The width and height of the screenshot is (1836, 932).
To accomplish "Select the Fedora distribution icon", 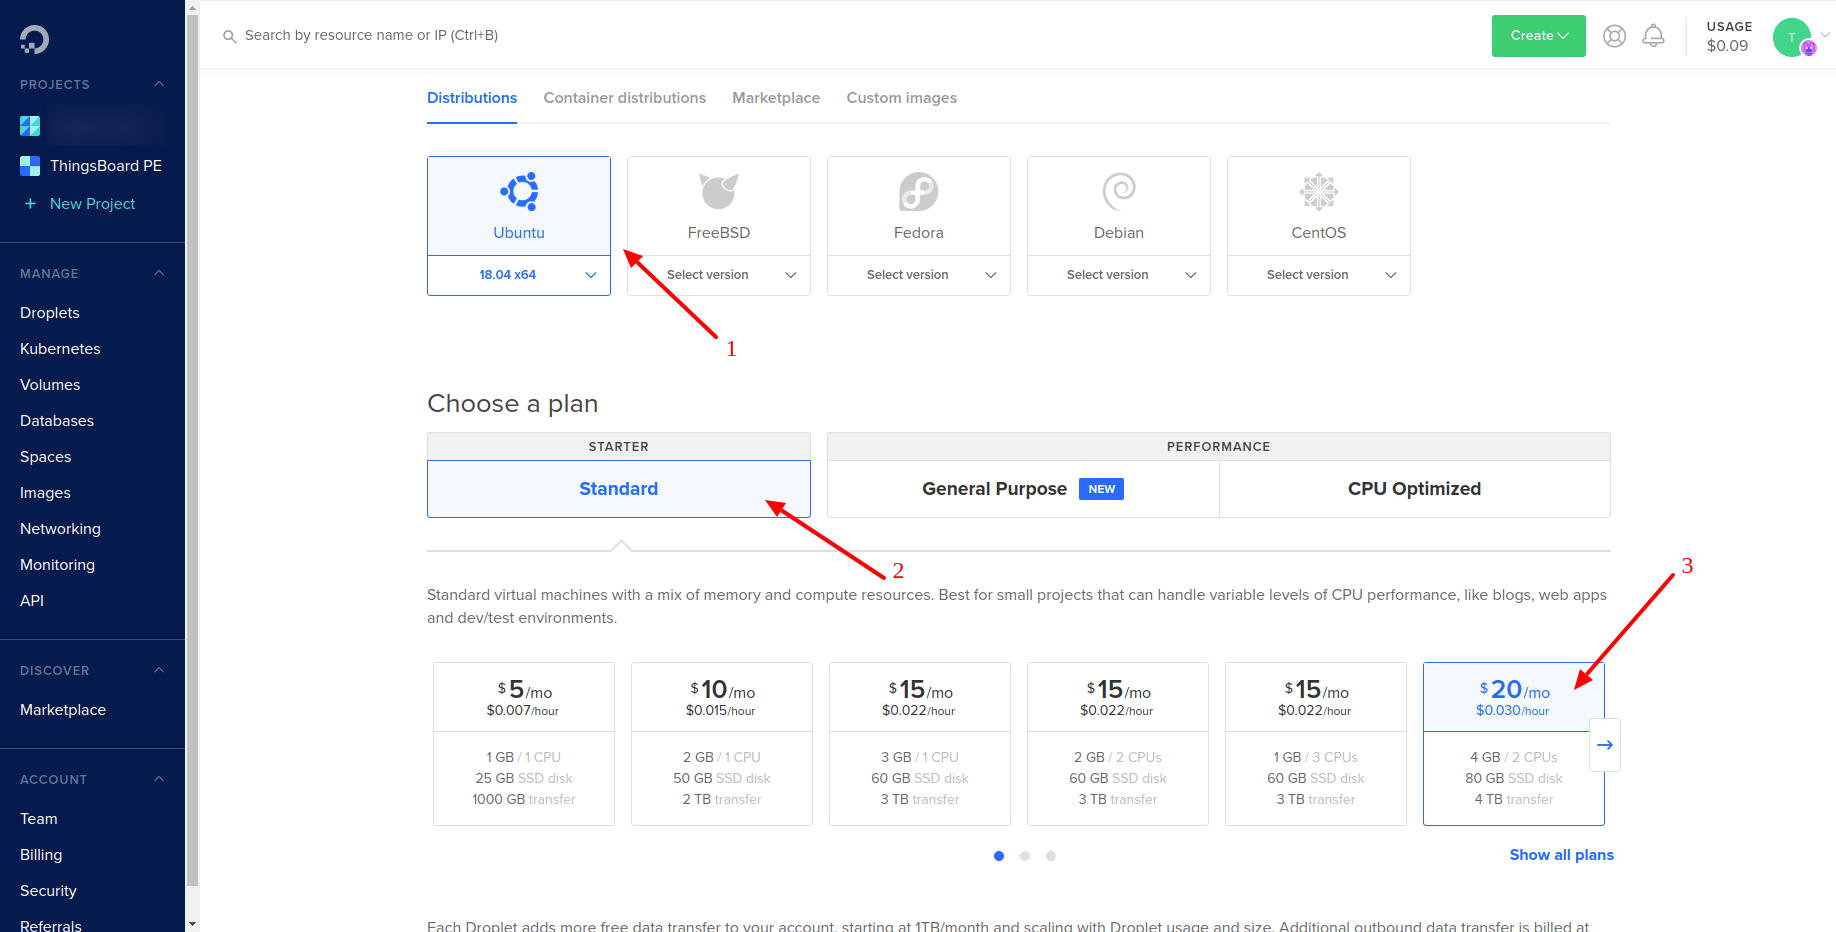I will [919, 191].
